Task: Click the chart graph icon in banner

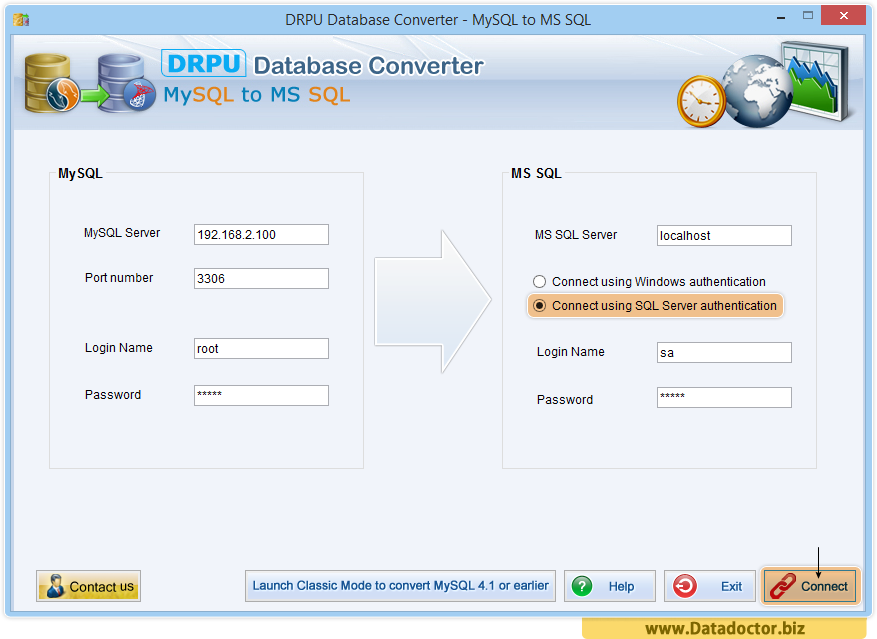Action: (817, 80)
